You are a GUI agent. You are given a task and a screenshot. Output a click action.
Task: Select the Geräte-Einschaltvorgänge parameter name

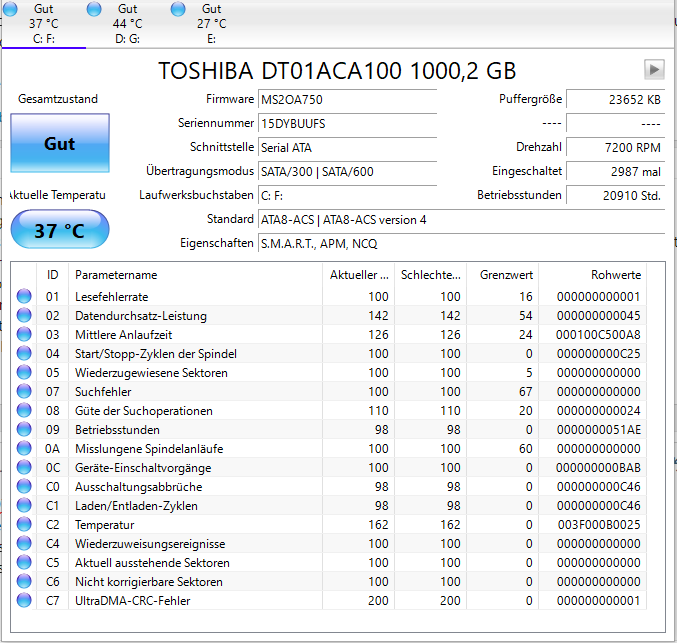[x=143, y=468]
